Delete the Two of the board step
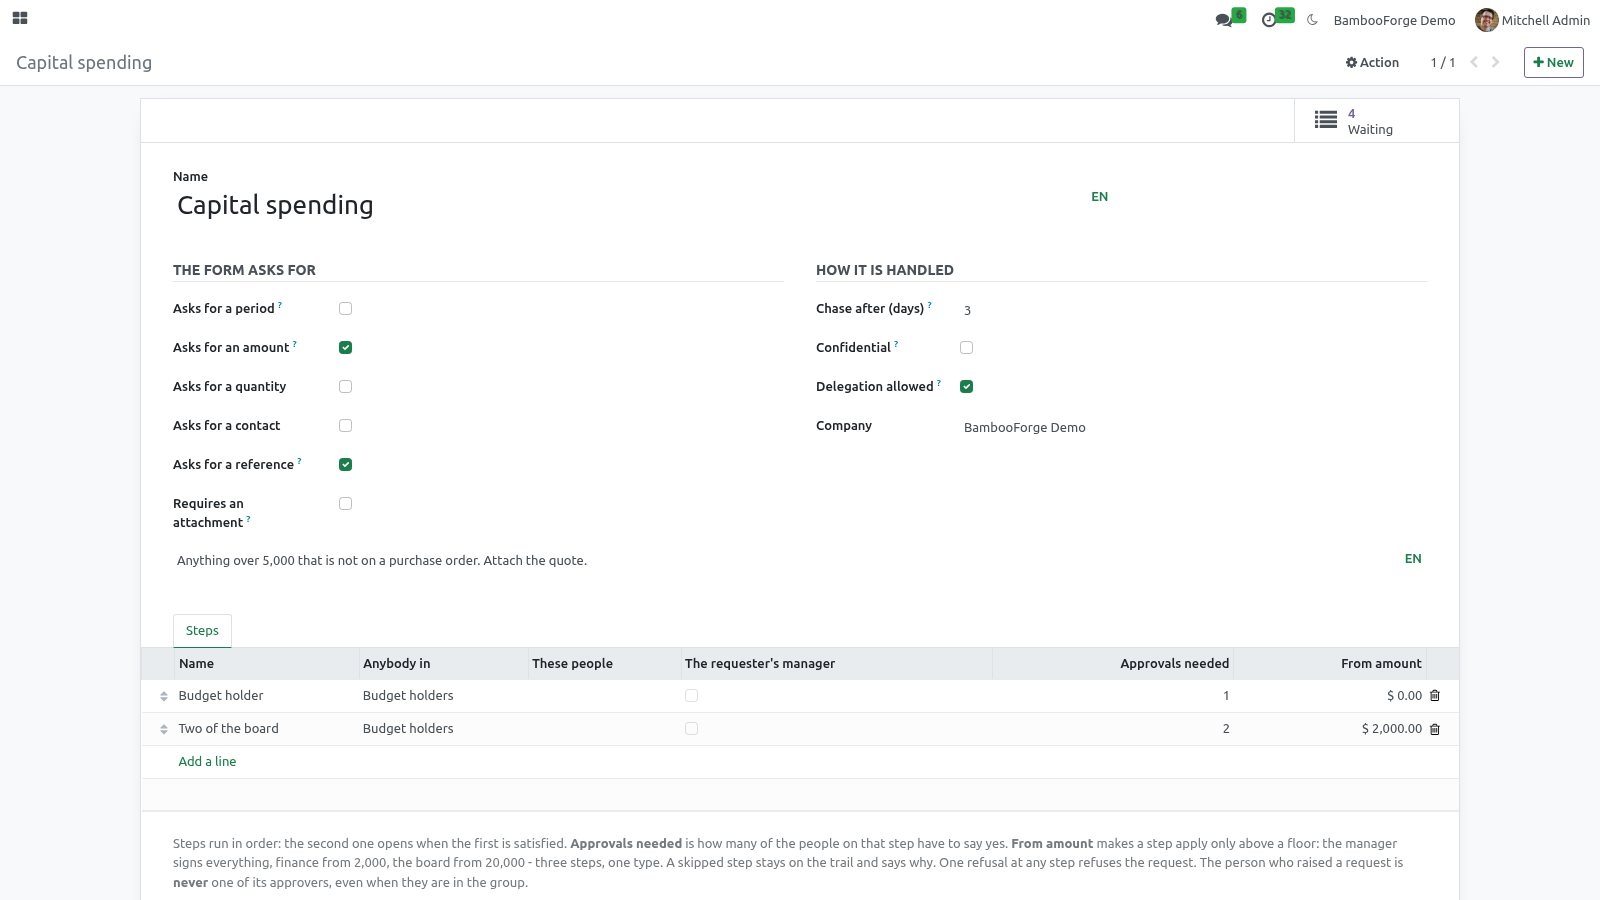 (1435, 729)
